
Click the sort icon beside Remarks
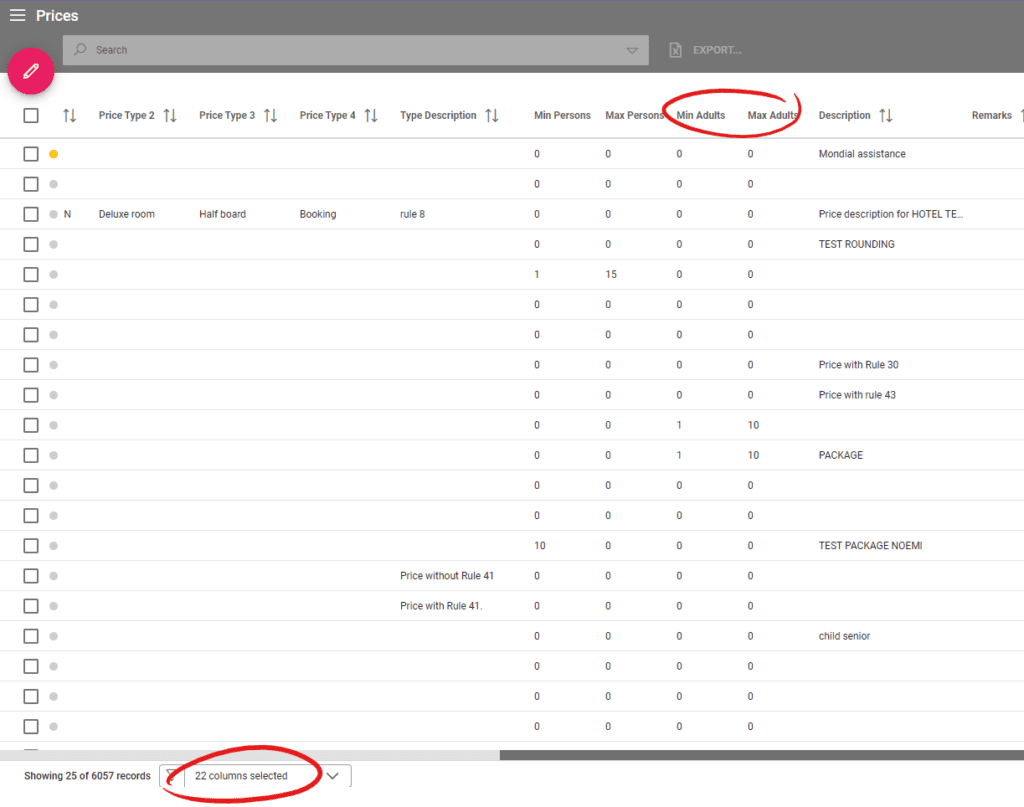(1019, 114)
